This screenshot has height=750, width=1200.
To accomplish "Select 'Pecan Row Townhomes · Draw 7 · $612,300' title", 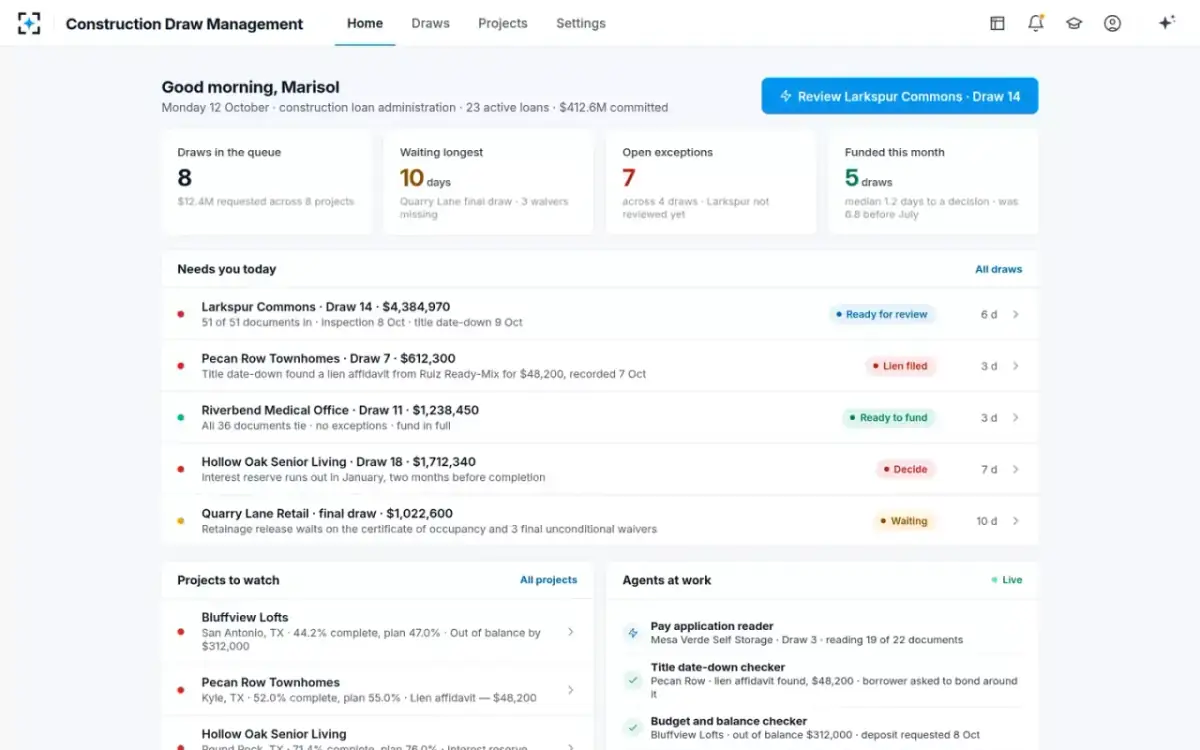I will [328, 358].
